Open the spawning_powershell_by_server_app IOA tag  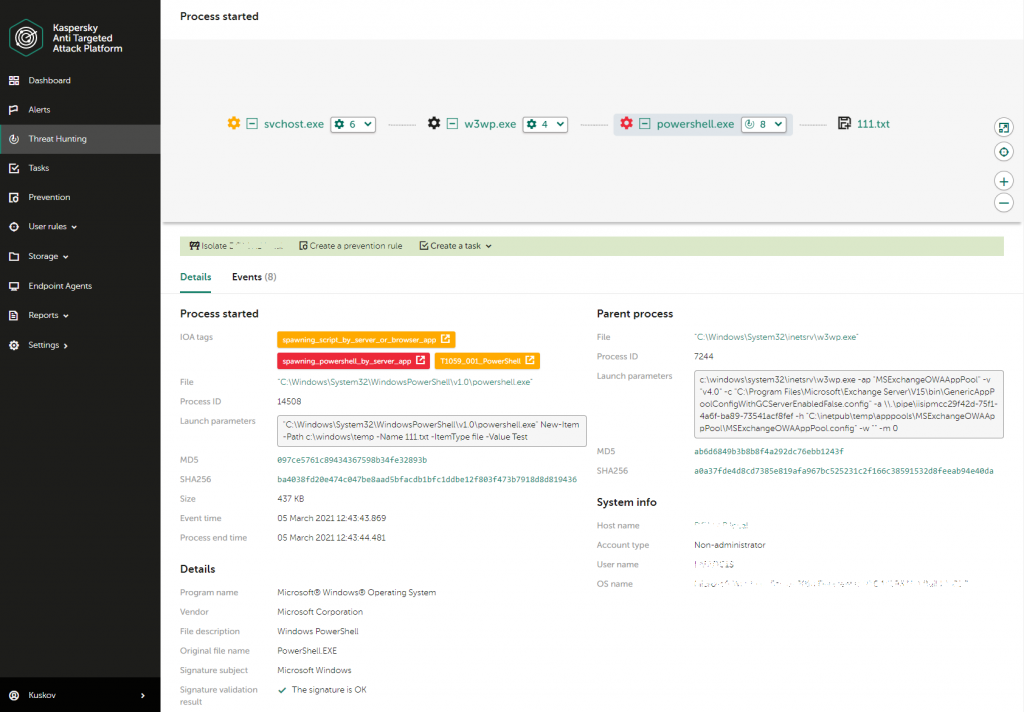pos(353,361)
